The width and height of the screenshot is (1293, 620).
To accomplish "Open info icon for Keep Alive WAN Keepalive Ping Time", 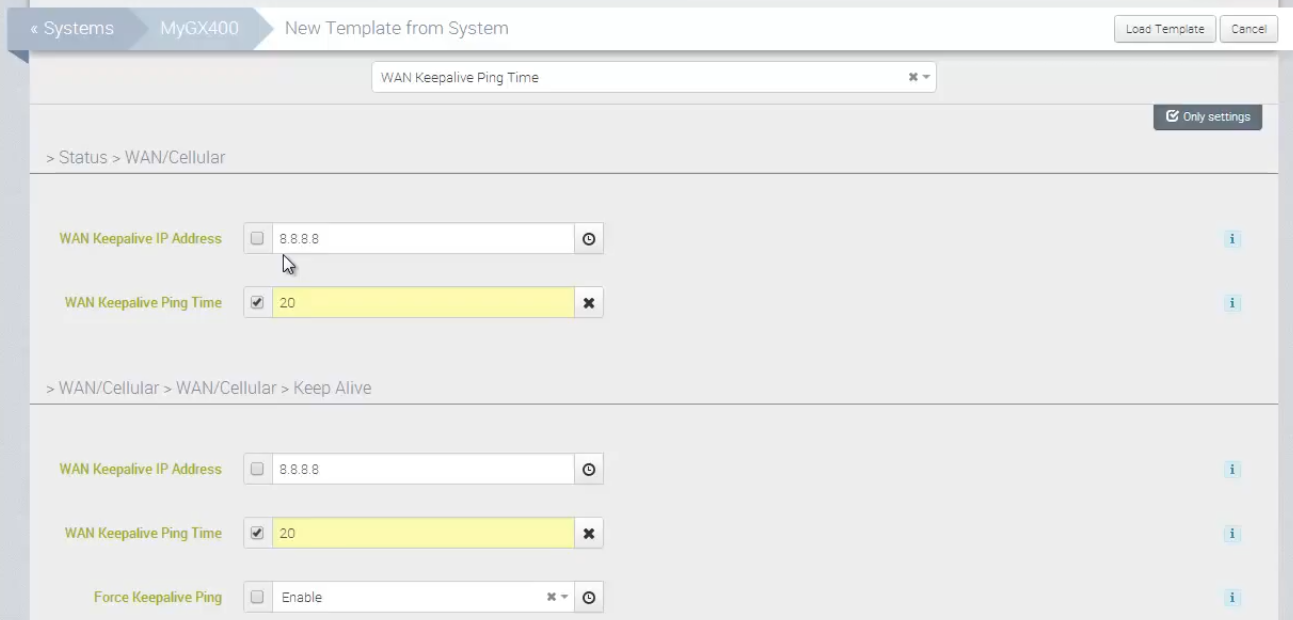I will tap(1232, 534).
